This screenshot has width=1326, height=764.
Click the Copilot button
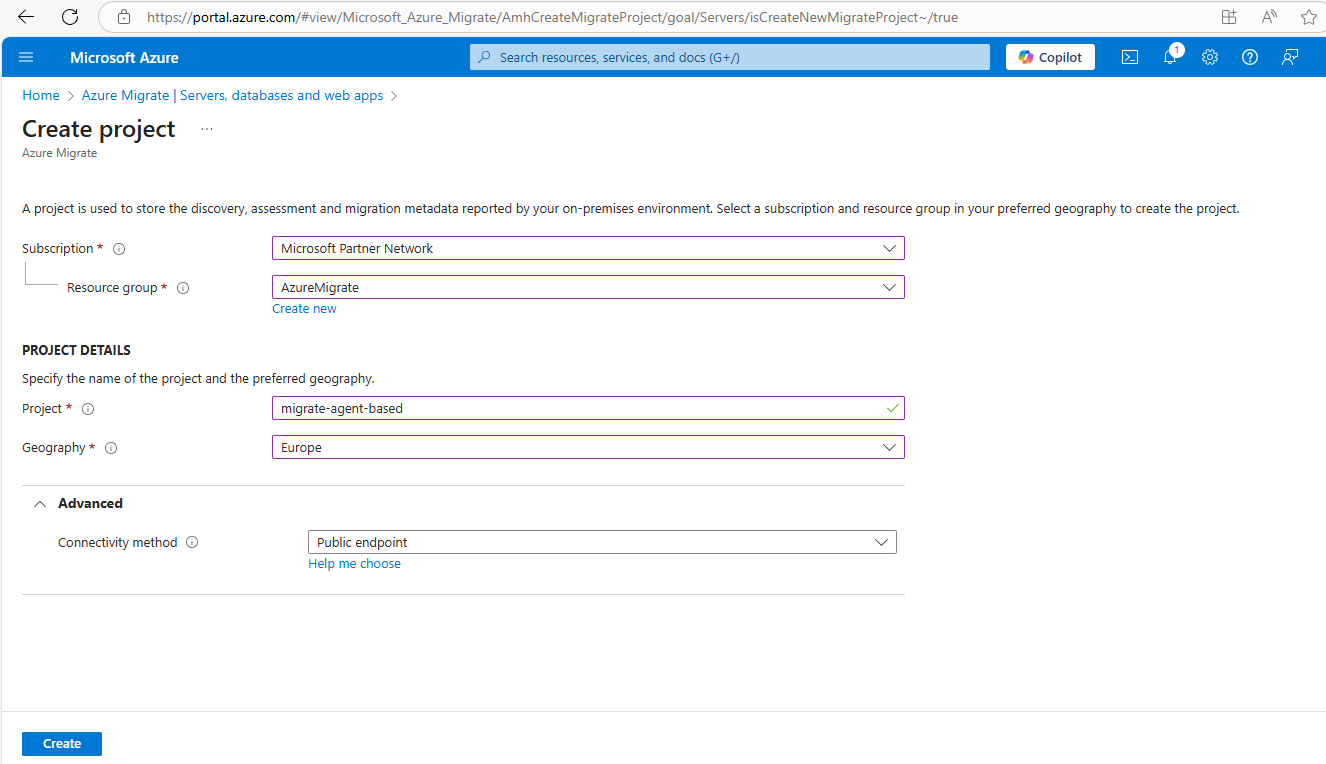(1050, 57)
